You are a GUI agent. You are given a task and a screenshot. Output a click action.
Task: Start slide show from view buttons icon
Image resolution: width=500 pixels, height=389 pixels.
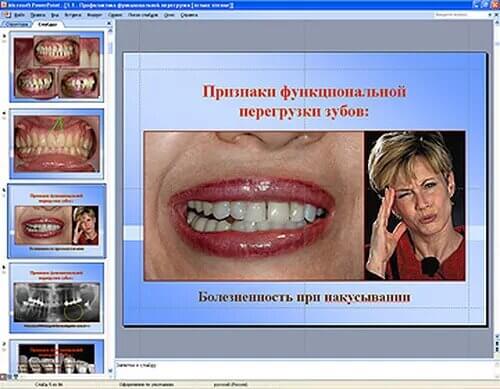pos(15,377)
